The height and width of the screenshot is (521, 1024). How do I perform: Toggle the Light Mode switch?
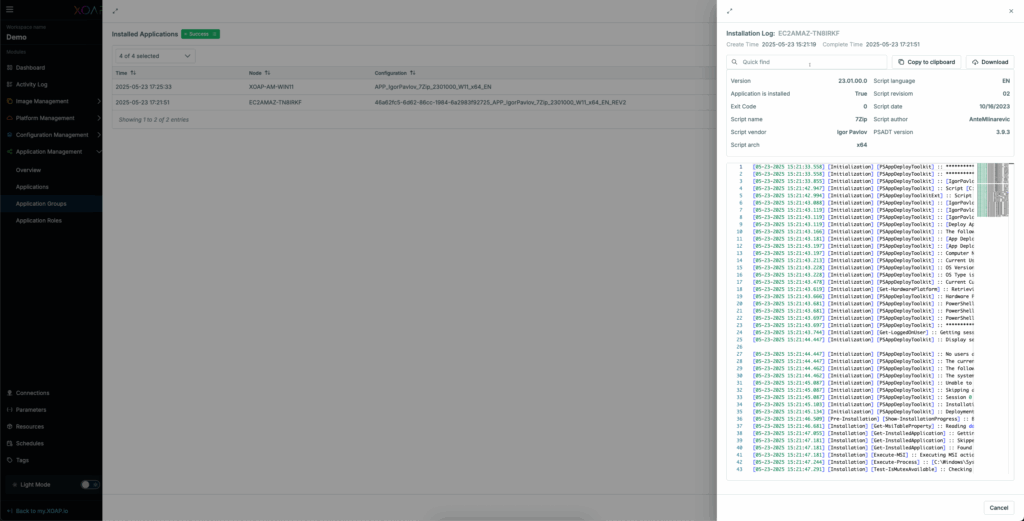point(89,484)
